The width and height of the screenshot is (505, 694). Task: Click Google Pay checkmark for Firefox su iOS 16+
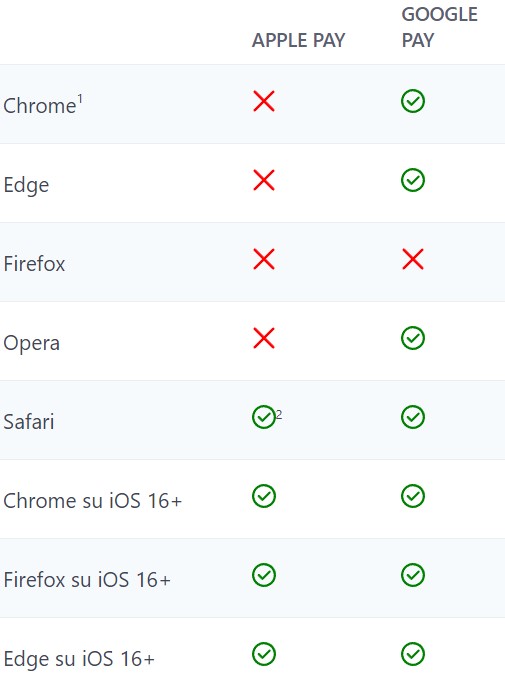413,575
